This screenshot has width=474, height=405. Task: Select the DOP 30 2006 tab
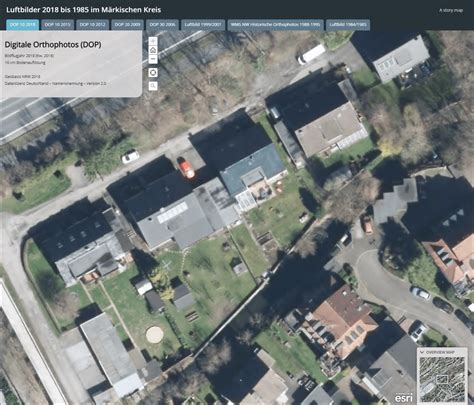(162, 25)
